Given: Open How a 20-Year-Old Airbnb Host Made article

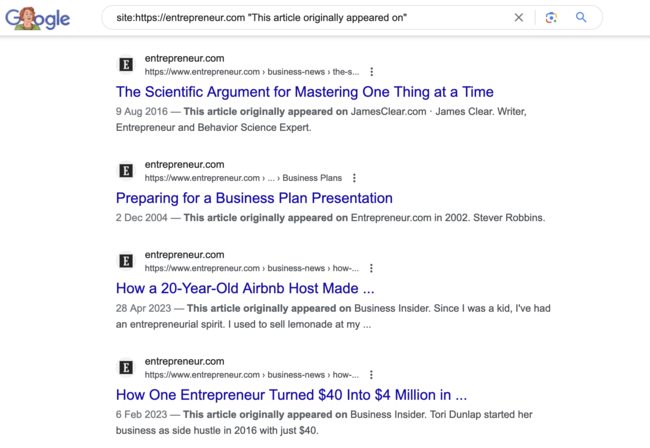Looking at the screenshot, I should coord(245,288).
